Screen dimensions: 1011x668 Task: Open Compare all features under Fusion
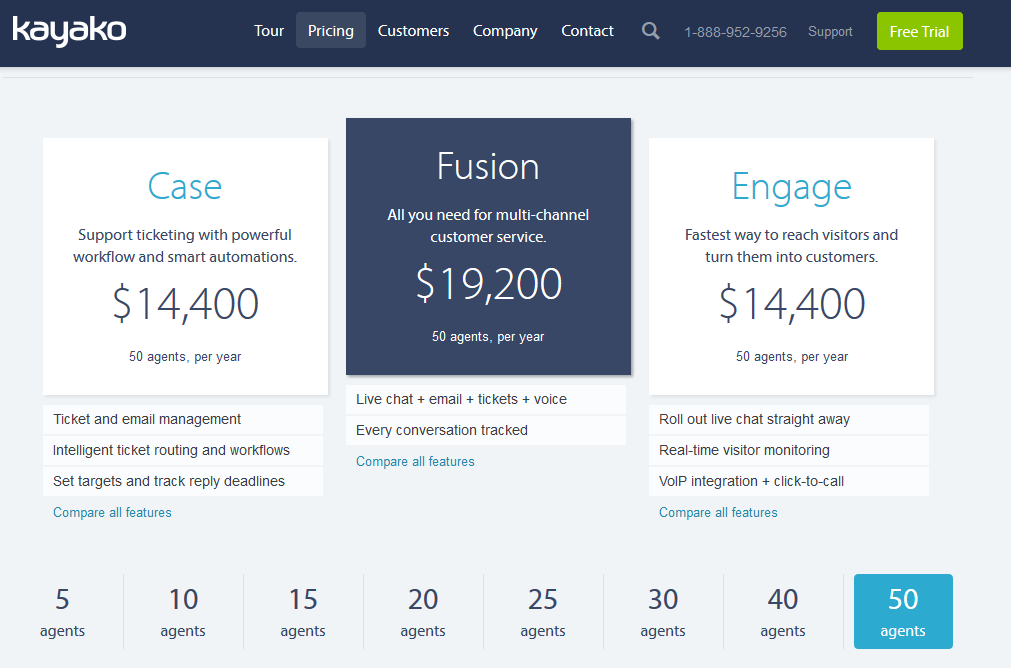(x=415, y=462)
